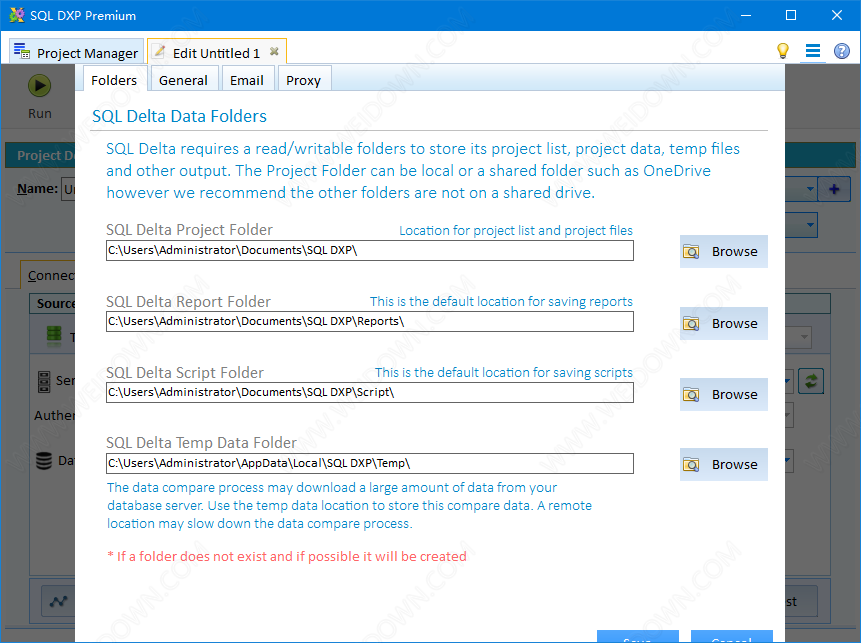Select the Proxy tab
861x643 pixels.
pyautogui.click(x=303, y=80)
